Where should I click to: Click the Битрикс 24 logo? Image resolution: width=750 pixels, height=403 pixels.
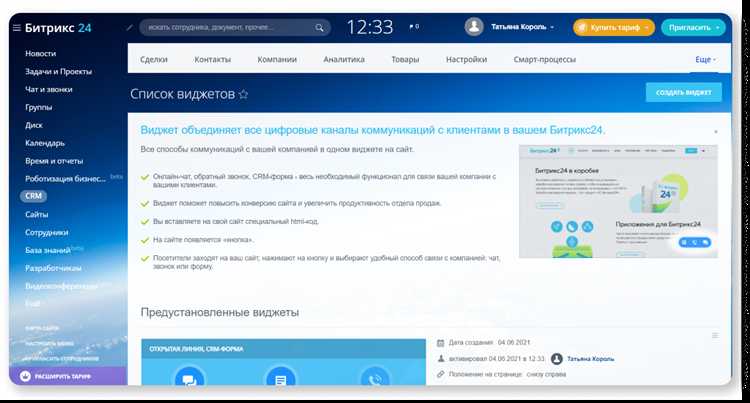point(58,28)
